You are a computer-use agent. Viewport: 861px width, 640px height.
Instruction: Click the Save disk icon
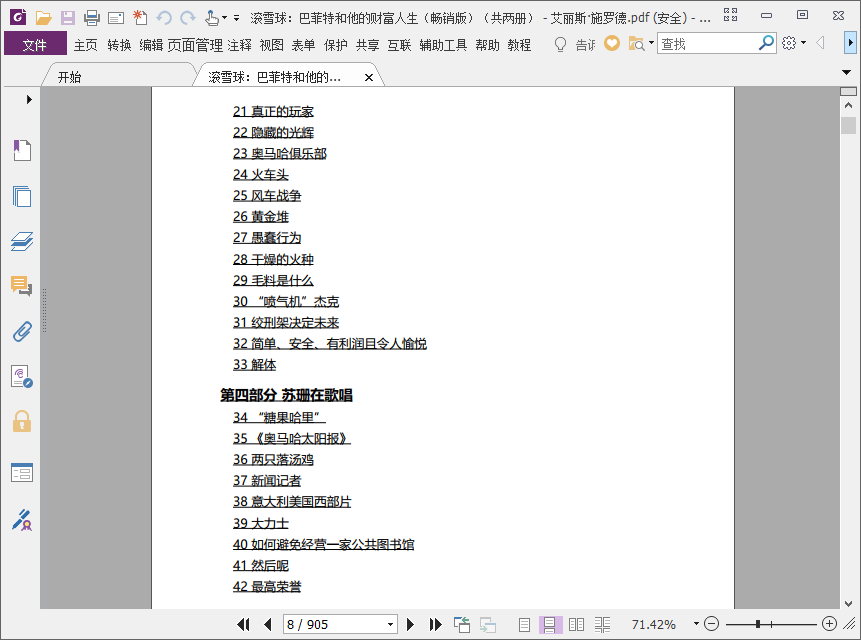click(68, 18)
